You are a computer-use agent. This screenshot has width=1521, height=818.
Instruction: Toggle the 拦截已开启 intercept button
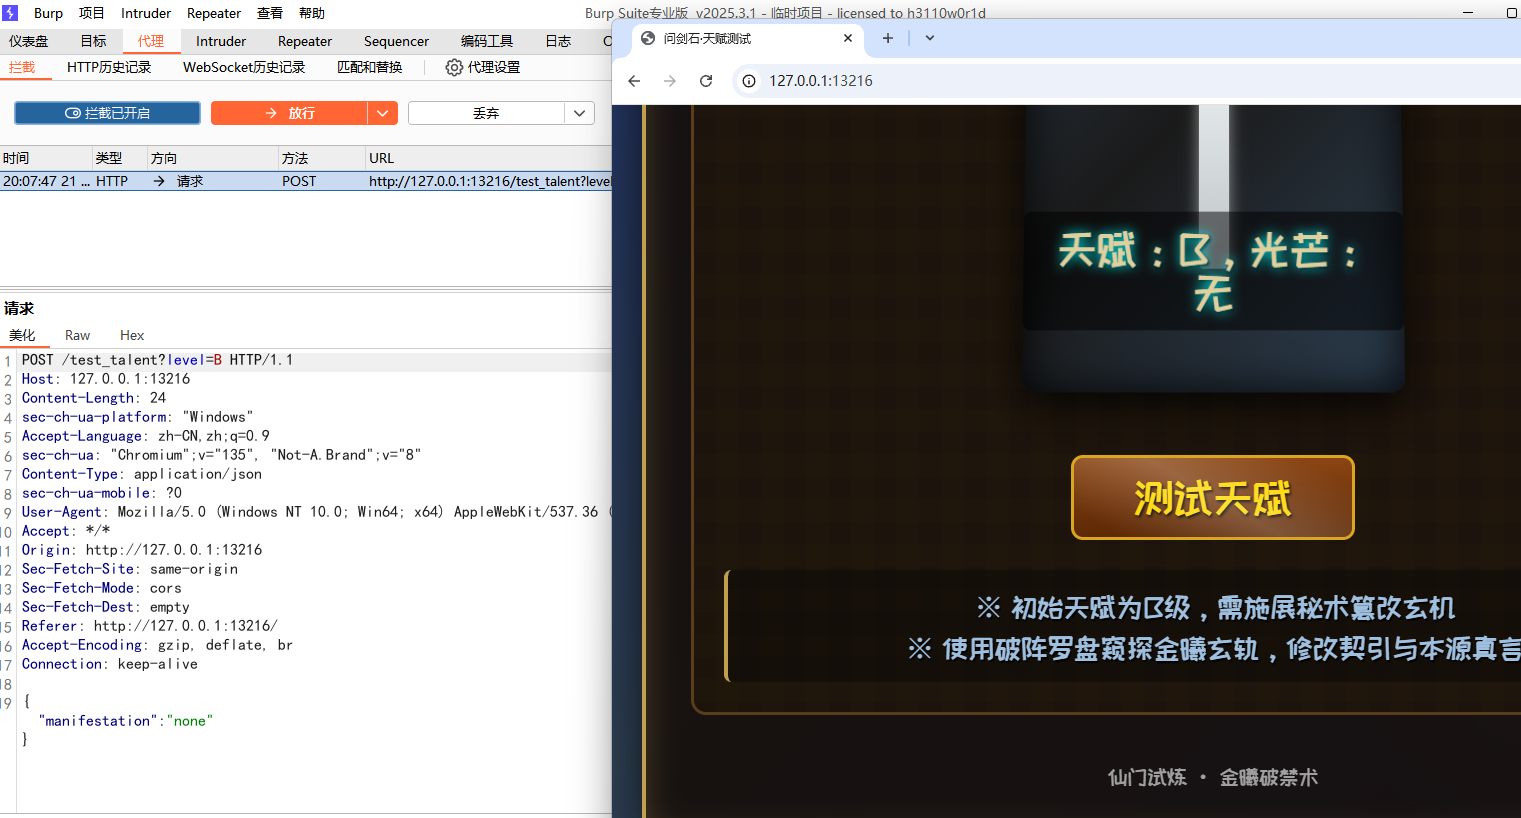click(107, 113)
